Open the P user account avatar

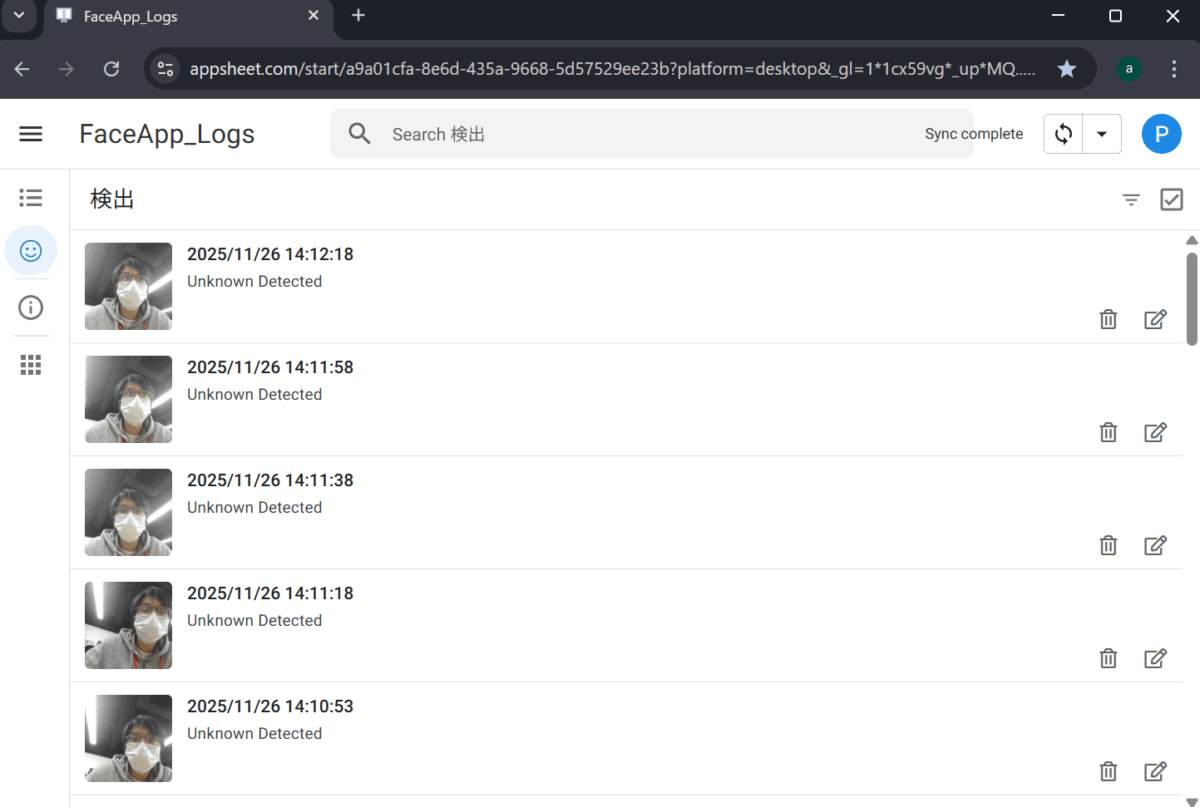(1161, 134)
